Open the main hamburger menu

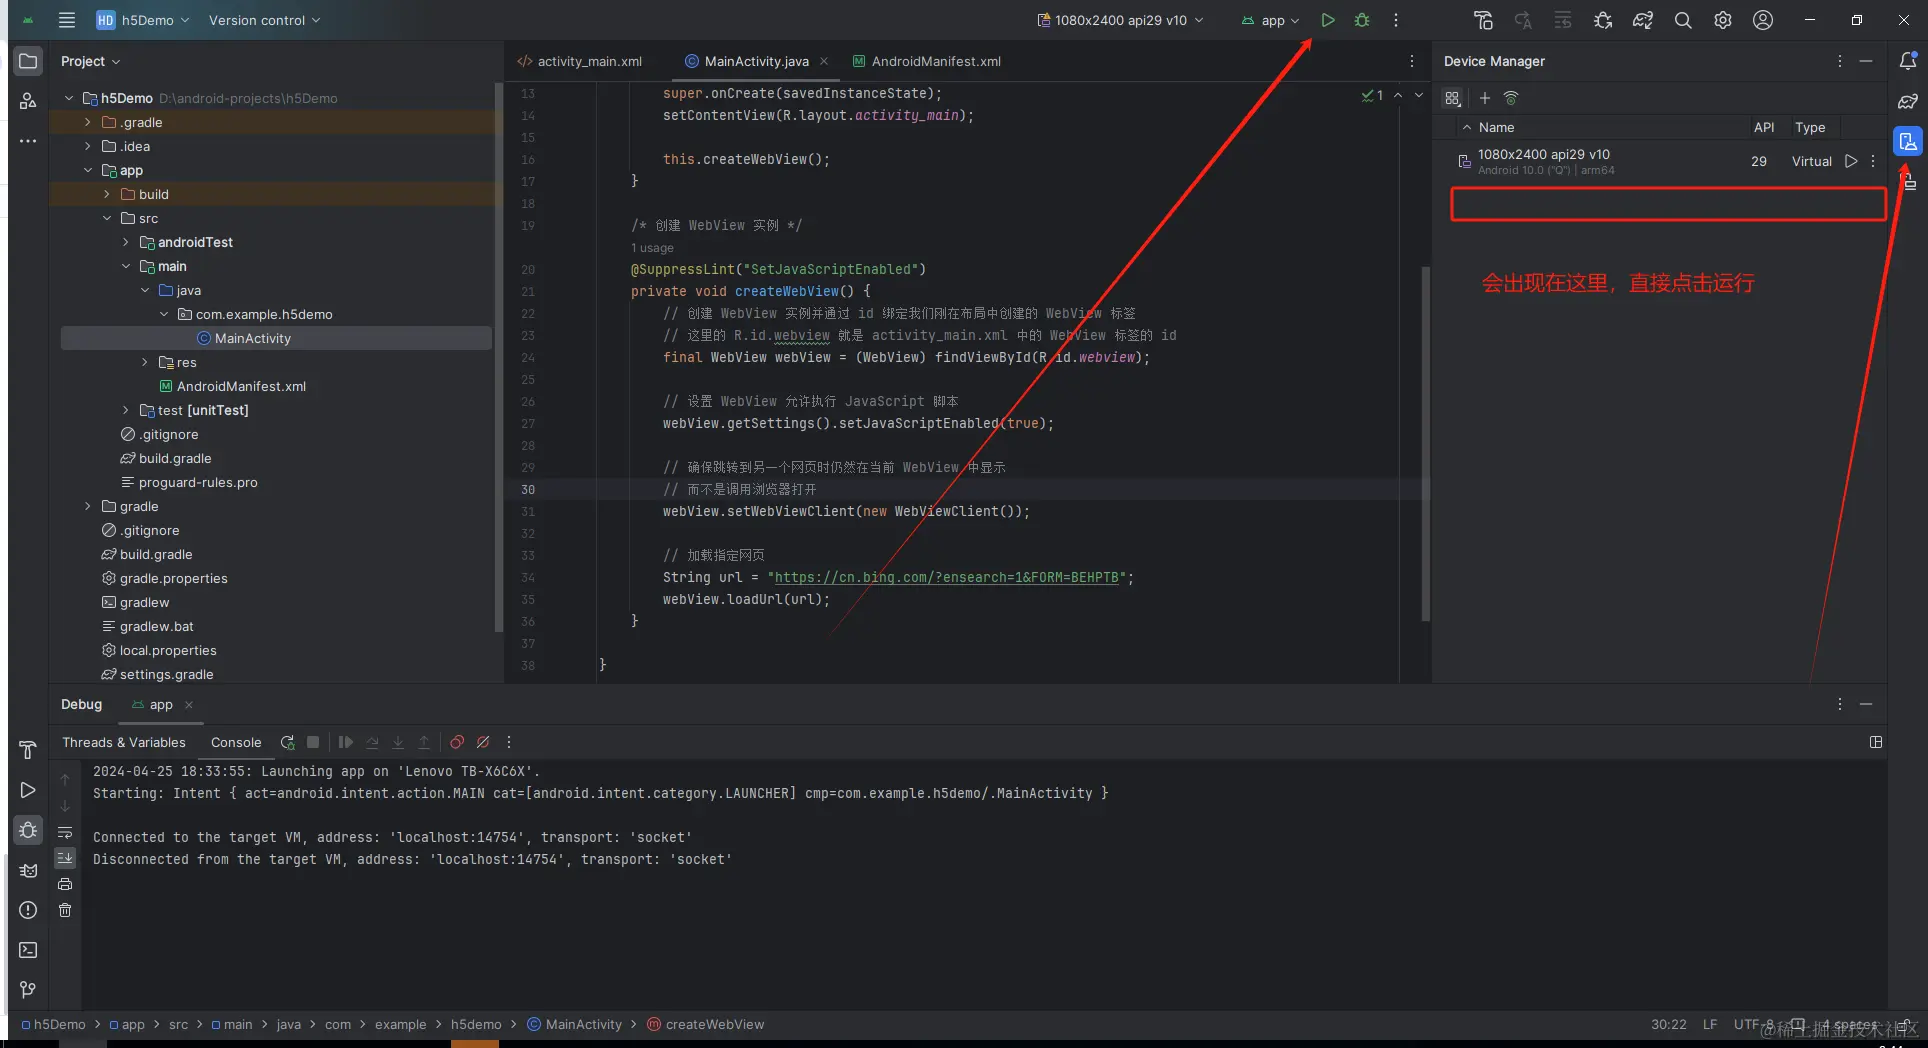pyautogui.click(x=67, y=20)
